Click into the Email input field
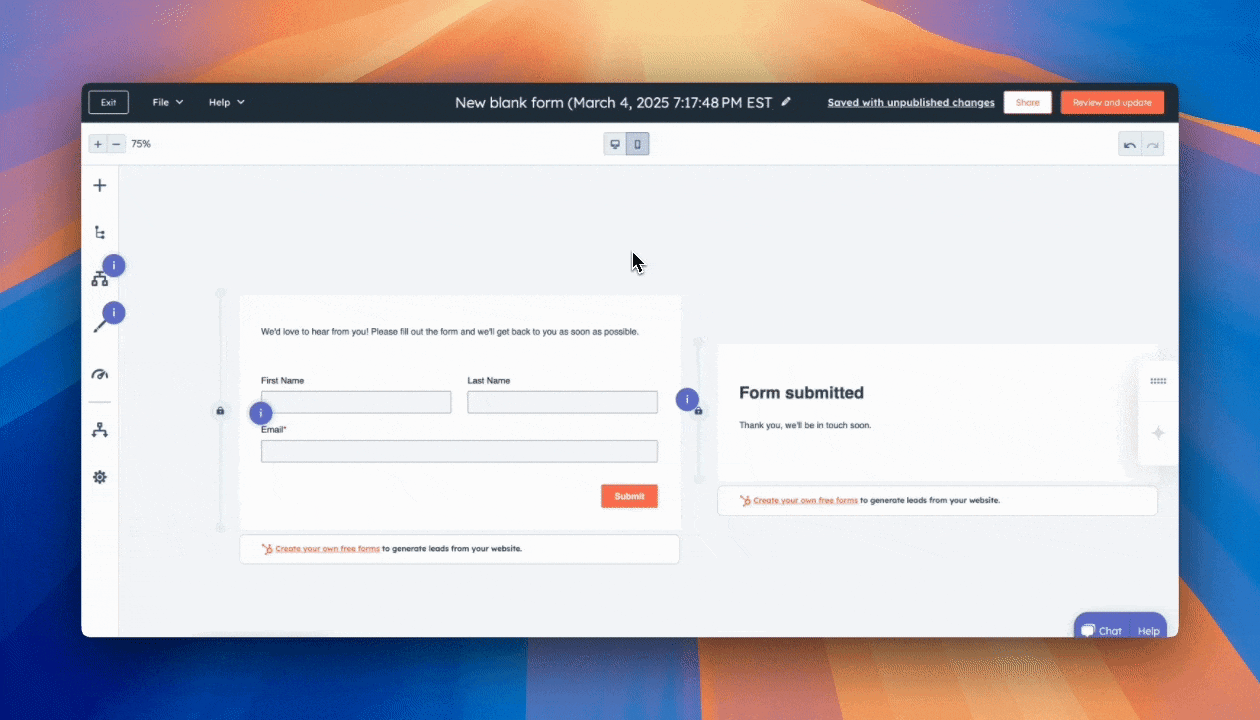The image size is (1260, 720). (x=458, y=451)
